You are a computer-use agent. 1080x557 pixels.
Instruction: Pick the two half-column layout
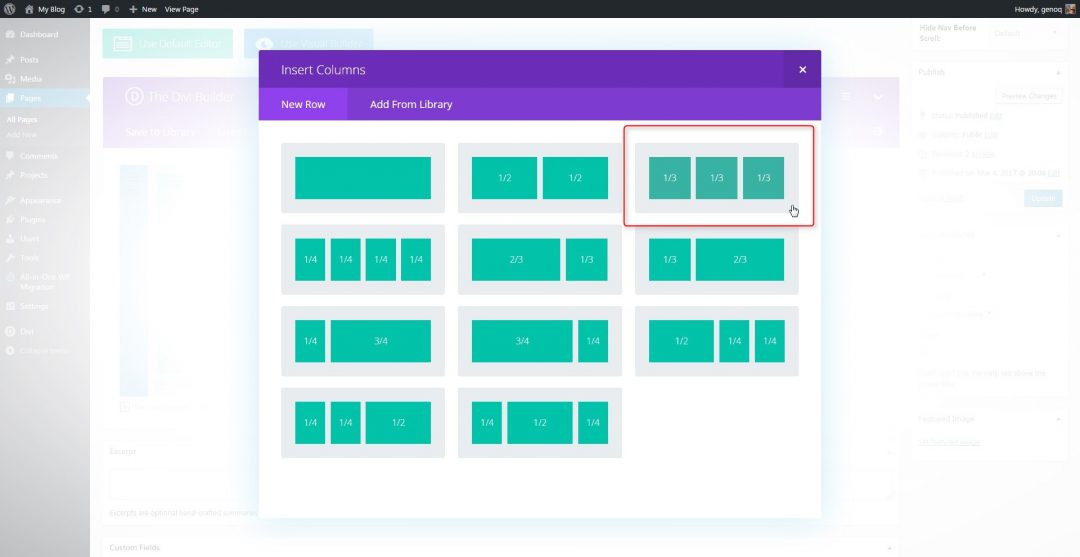coord(540,178)
